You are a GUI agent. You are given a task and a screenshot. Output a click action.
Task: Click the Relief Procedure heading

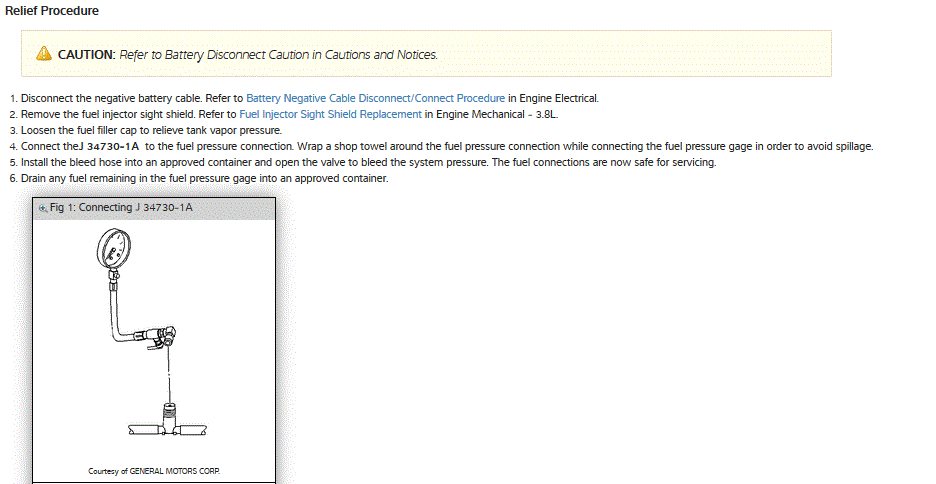[52, 11]
